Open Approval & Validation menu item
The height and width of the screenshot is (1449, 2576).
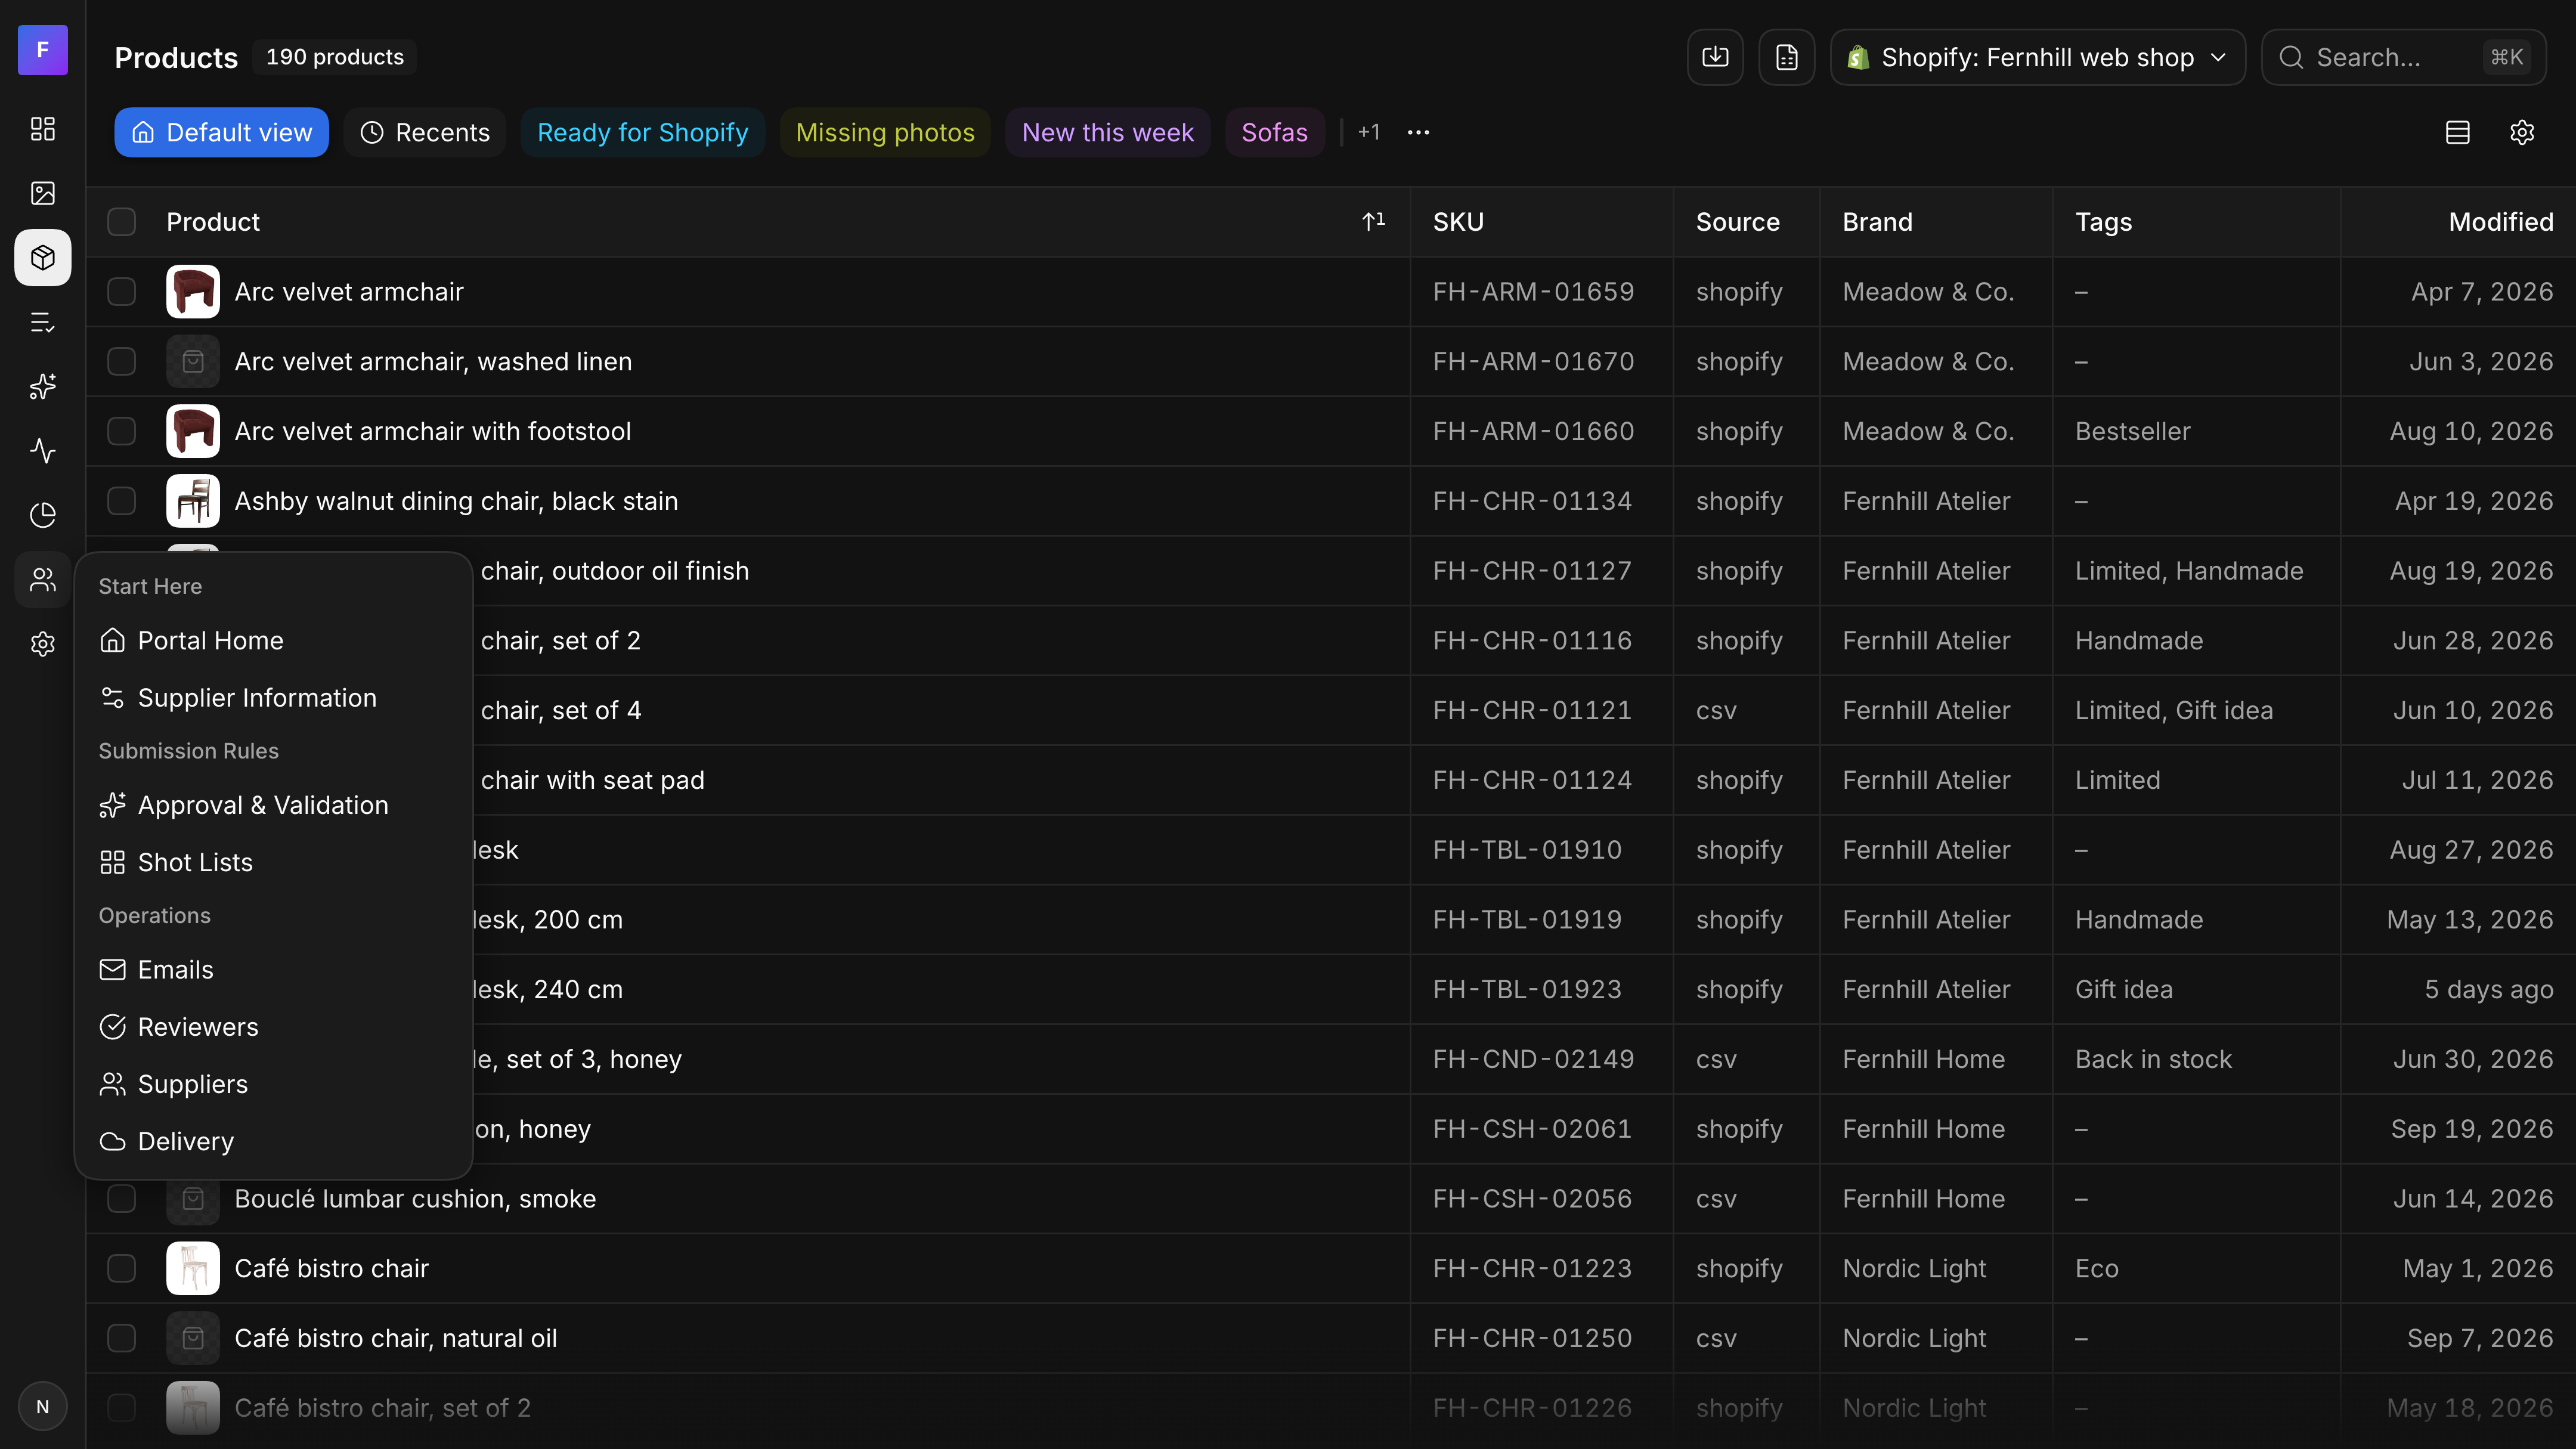(273, 805)
